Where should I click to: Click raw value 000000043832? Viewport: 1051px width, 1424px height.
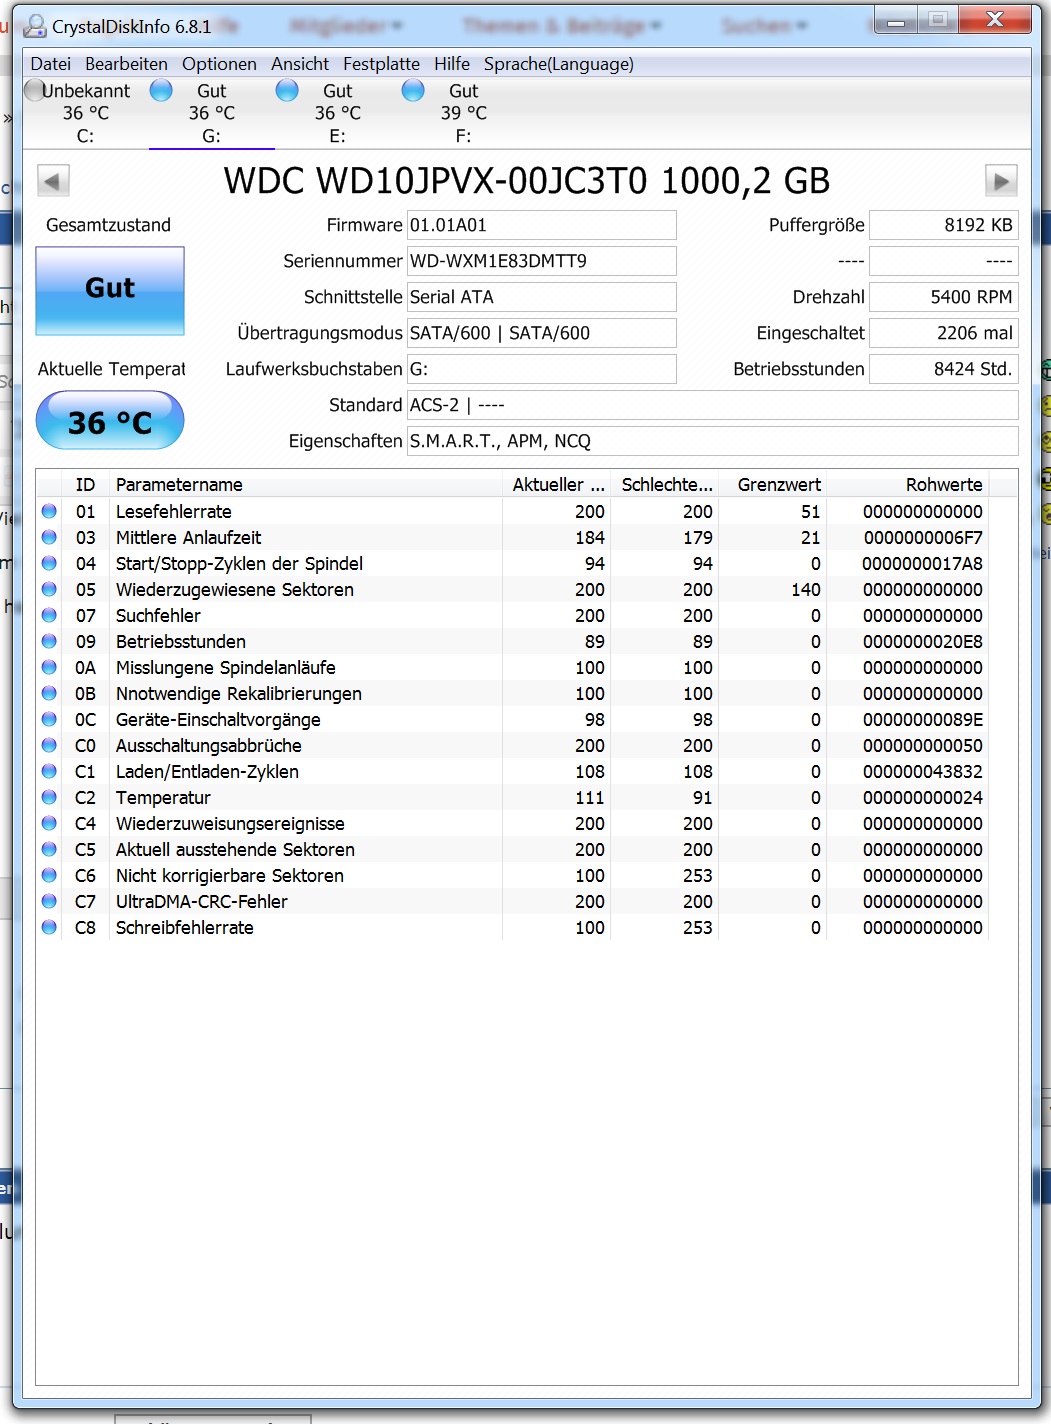[x=923, y=771]
